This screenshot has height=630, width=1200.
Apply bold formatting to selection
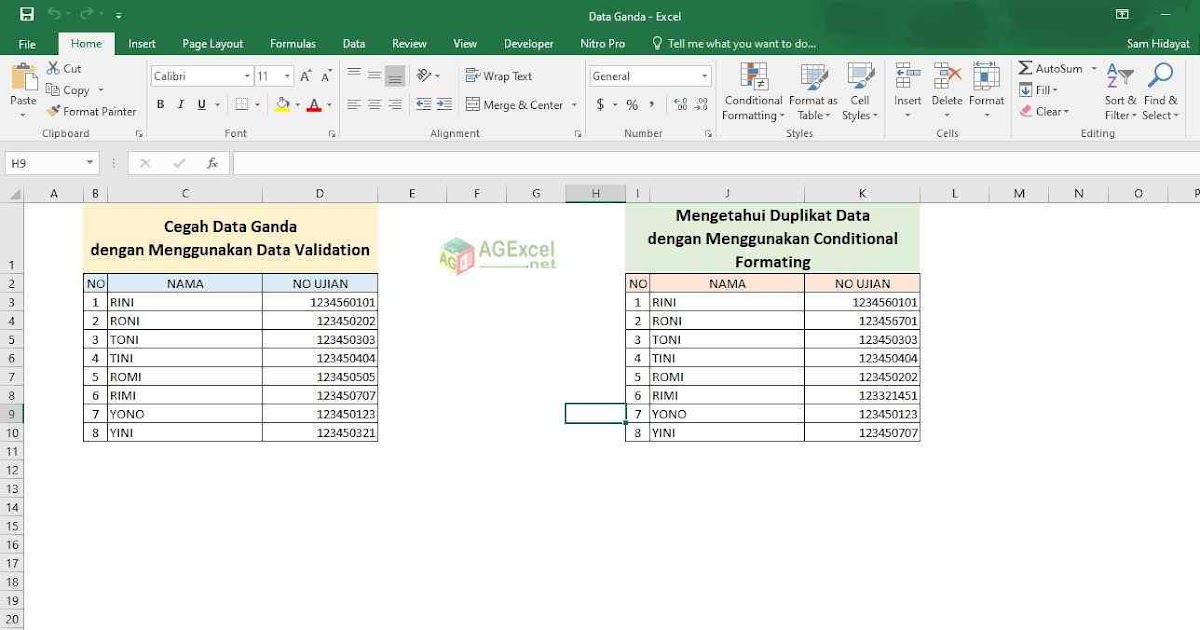tap(159, 104)
